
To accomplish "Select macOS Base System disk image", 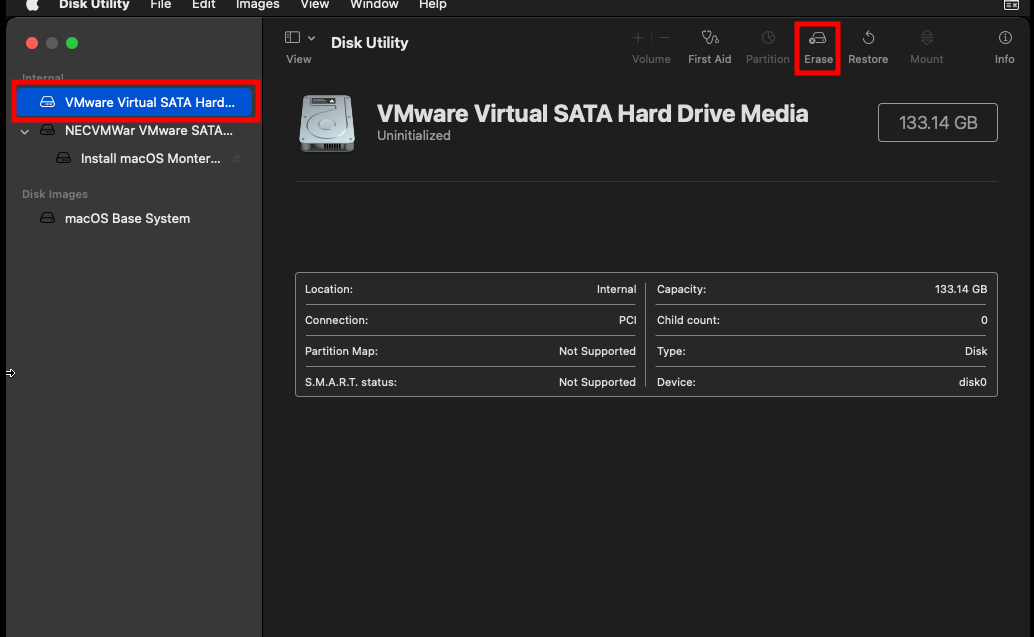I will point(135,218).
